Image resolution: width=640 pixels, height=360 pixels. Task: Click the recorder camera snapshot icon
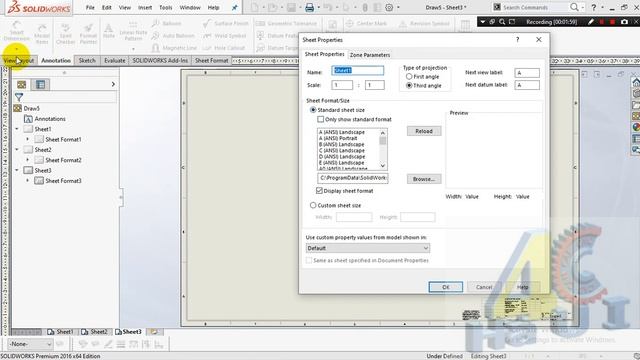(624, 22)
